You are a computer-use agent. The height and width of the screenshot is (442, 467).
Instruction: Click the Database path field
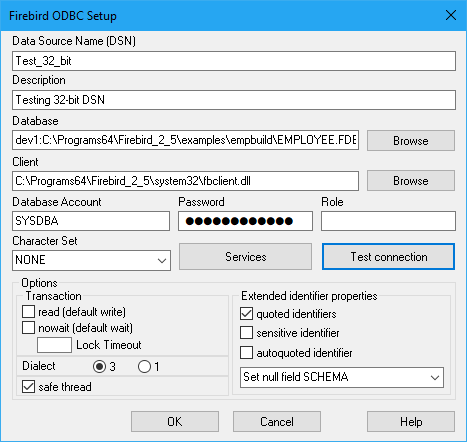(x=185, y=140)
